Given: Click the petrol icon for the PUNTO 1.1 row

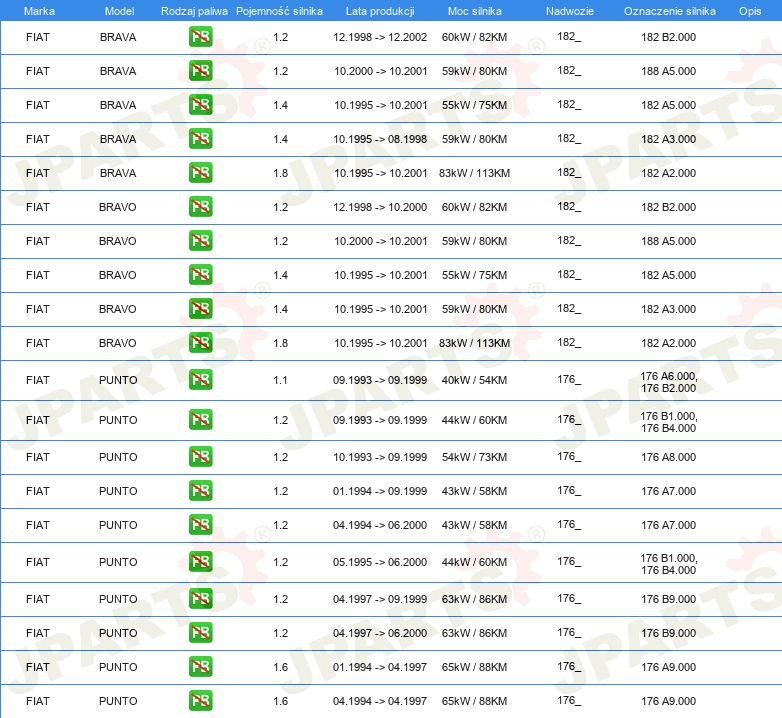Looking at the screenshot, I should (200, 380).
